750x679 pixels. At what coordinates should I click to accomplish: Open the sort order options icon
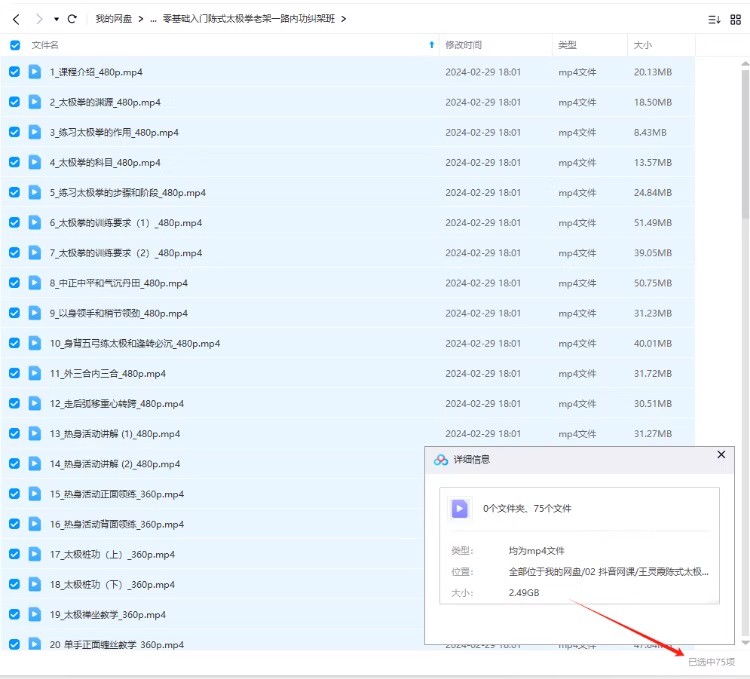[x=714, y=19]
